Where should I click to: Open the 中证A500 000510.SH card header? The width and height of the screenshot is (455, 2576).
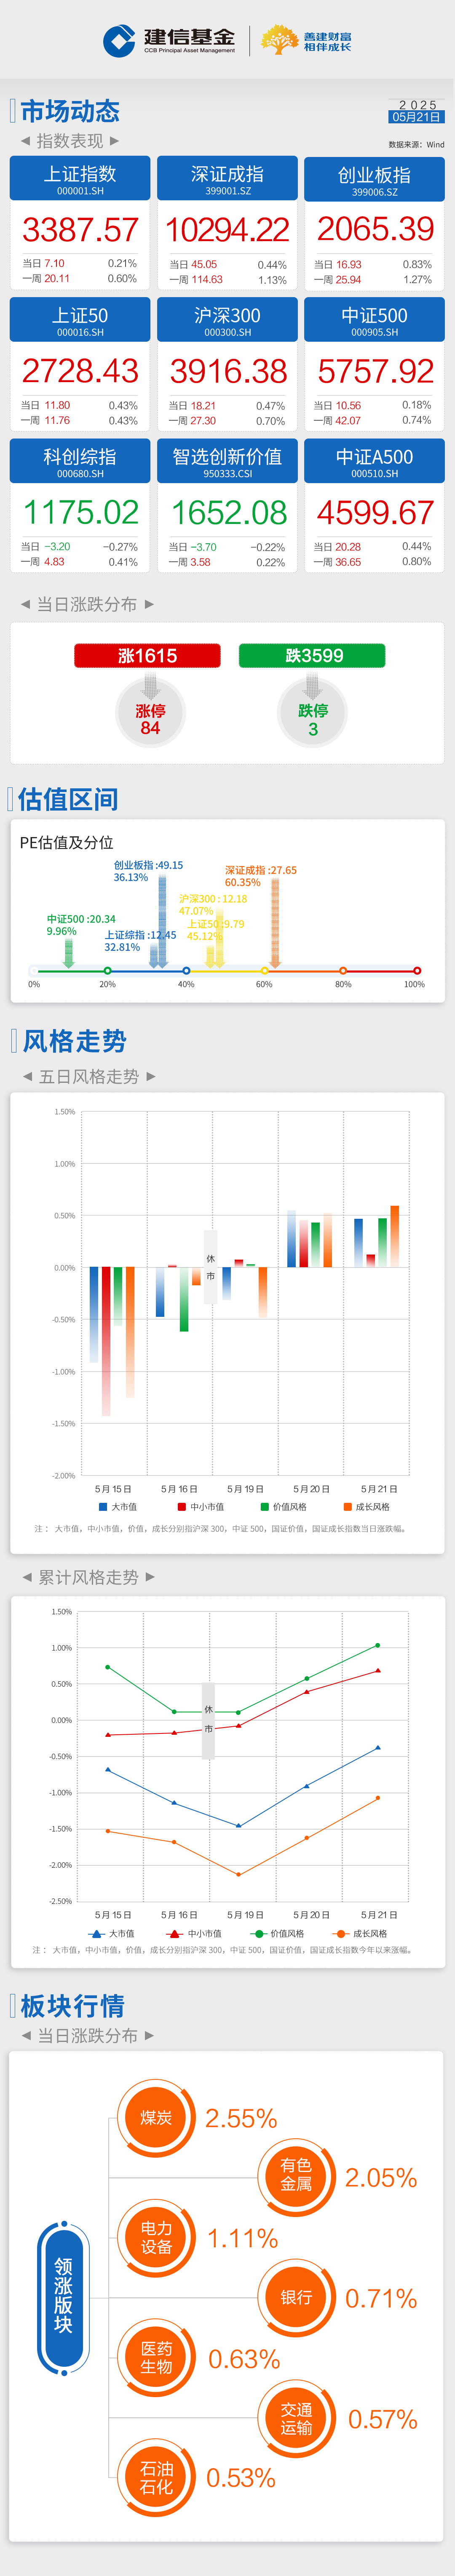click(x=375, y=461)
